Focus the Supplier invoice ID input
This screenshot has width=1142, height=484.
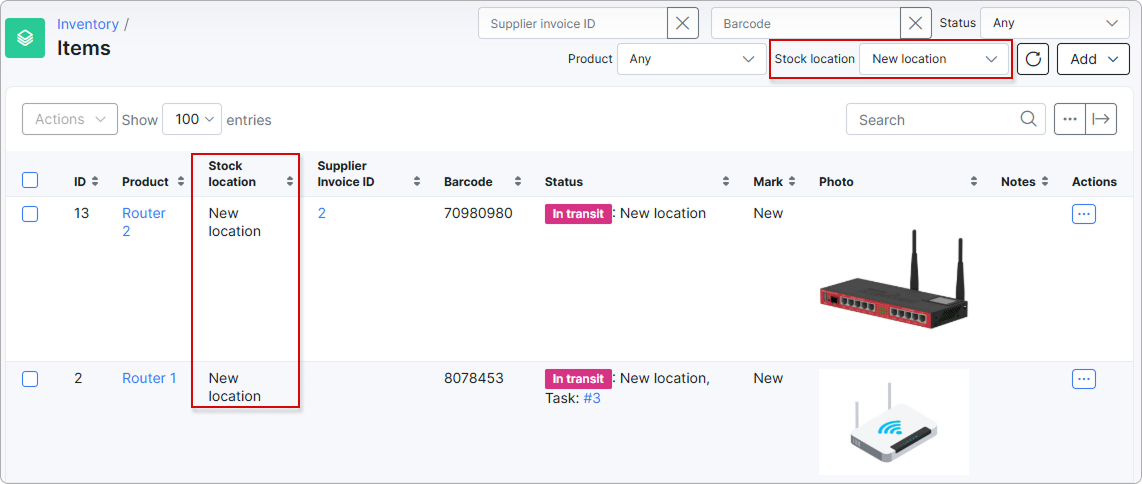pyautogui.click(x=573, y=23)
